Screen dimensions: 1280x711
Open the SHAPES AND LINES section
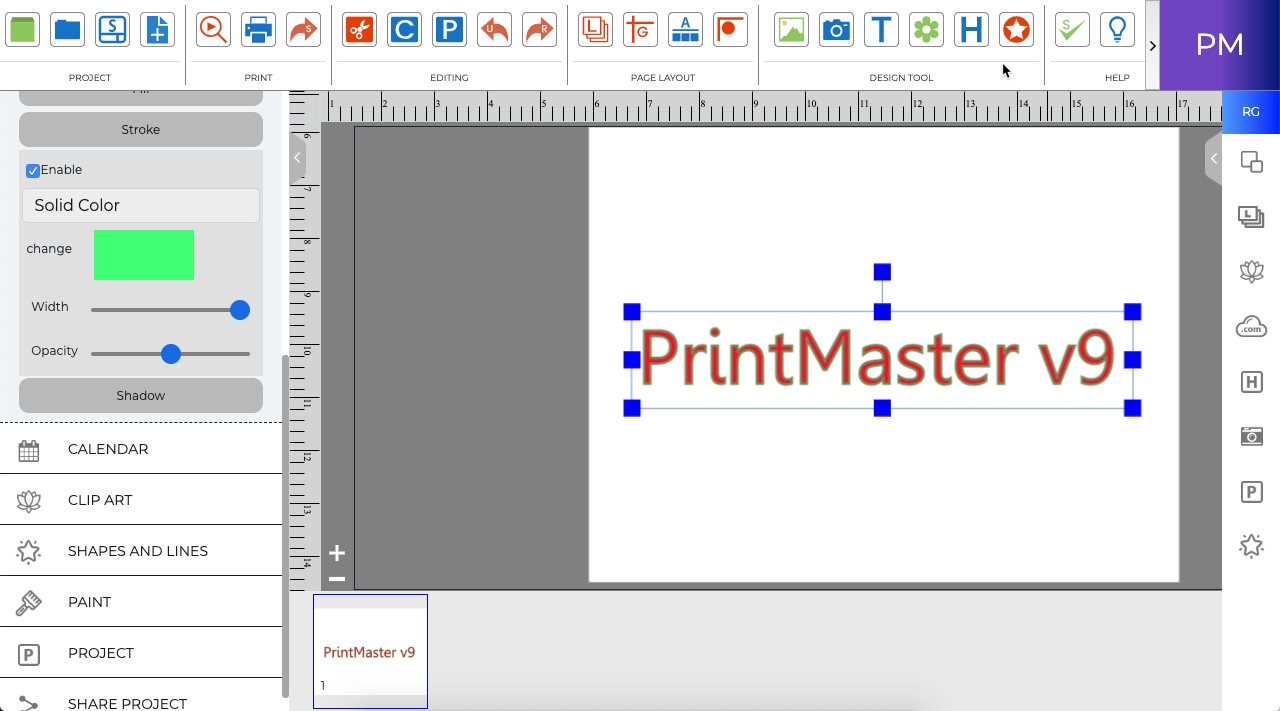(138, 550)
